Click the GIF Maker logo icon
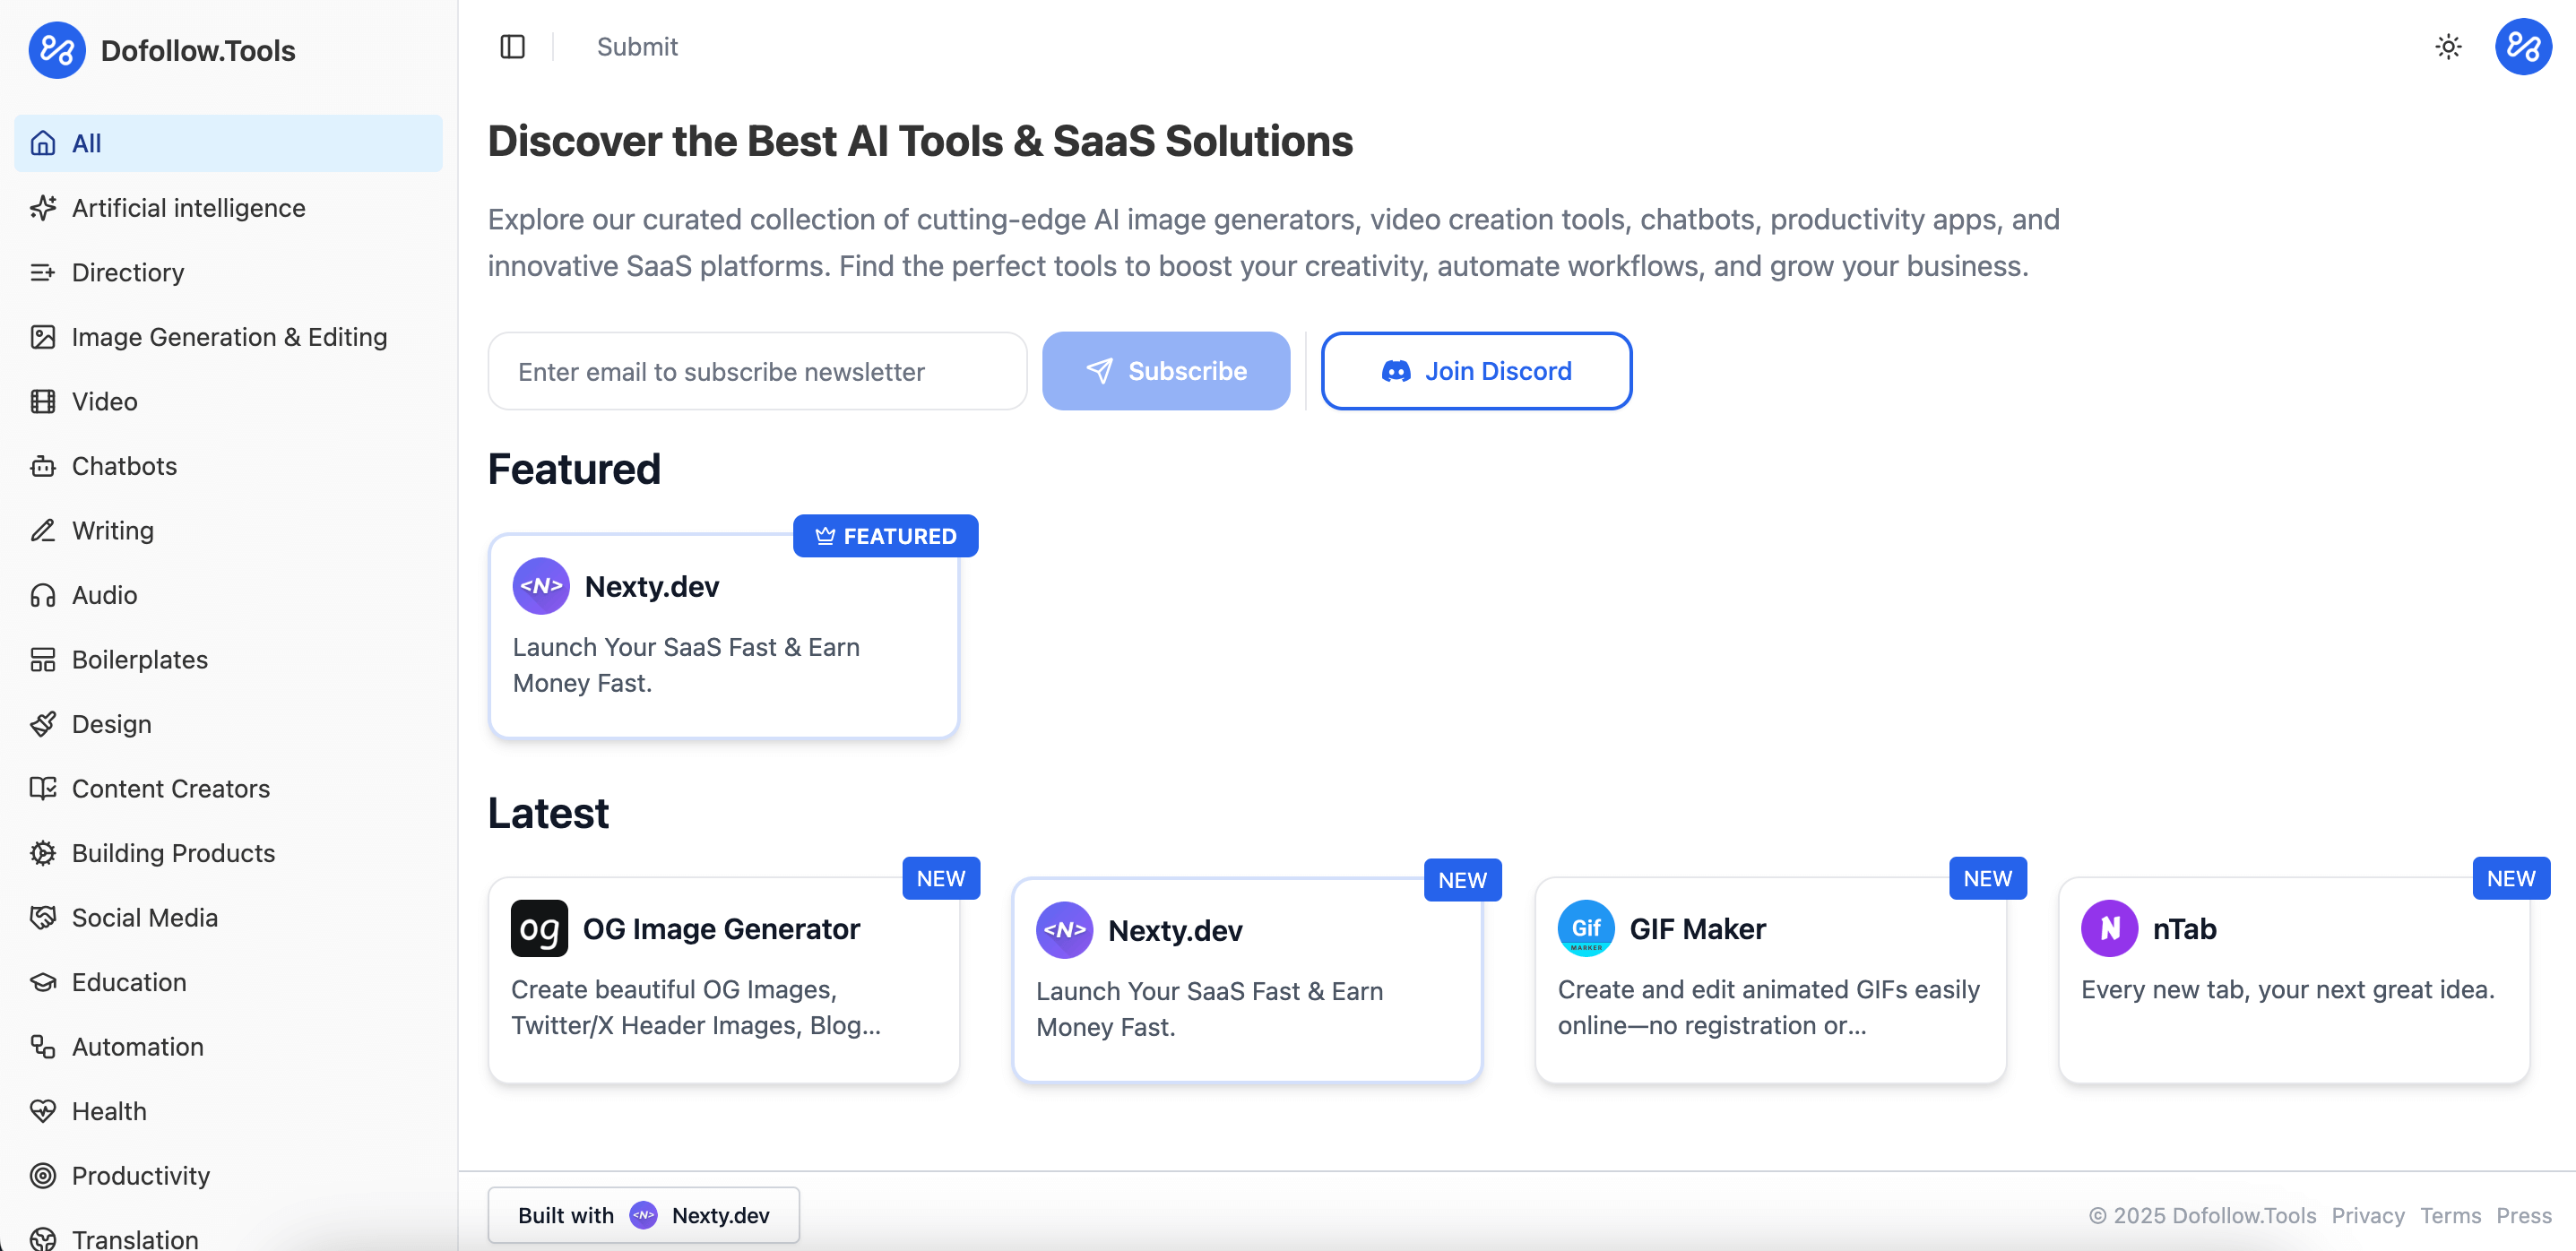Viewport: 2576px width, 1251px height. point(1585,928)
